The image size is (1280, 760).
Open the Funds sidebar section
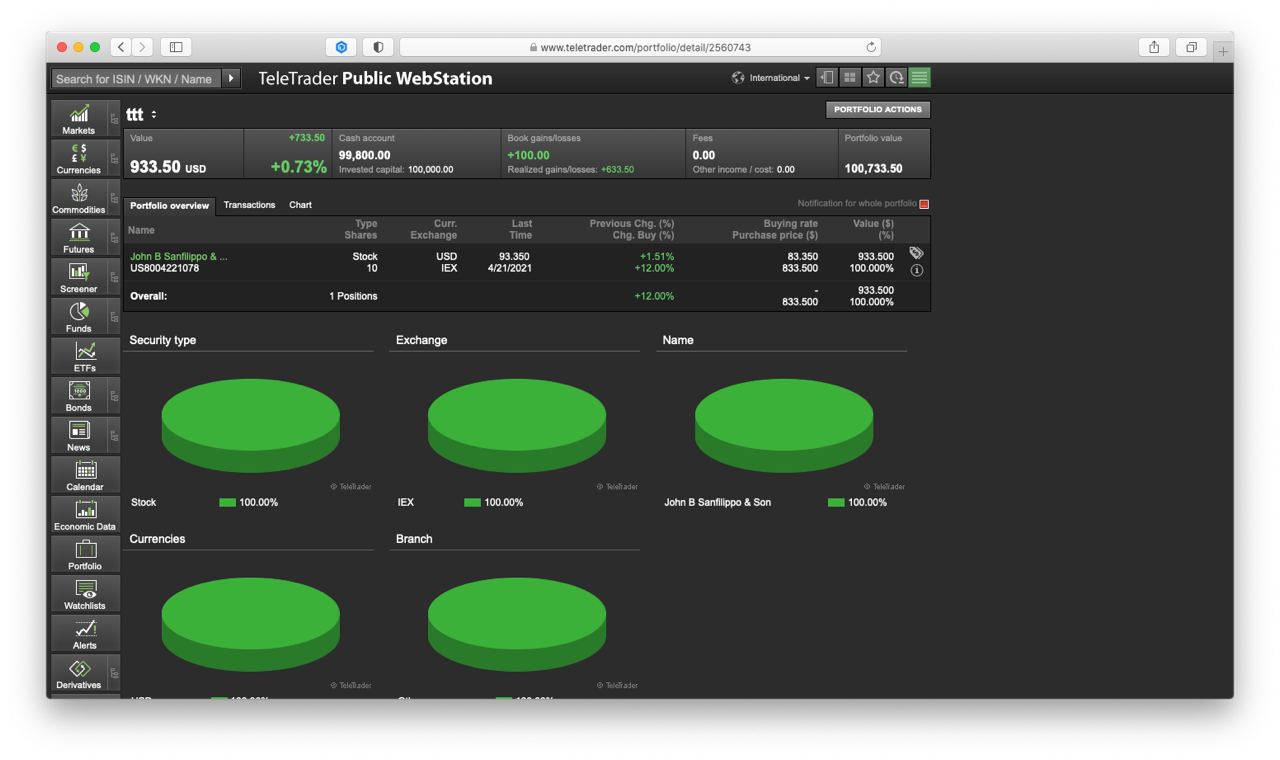79,316
